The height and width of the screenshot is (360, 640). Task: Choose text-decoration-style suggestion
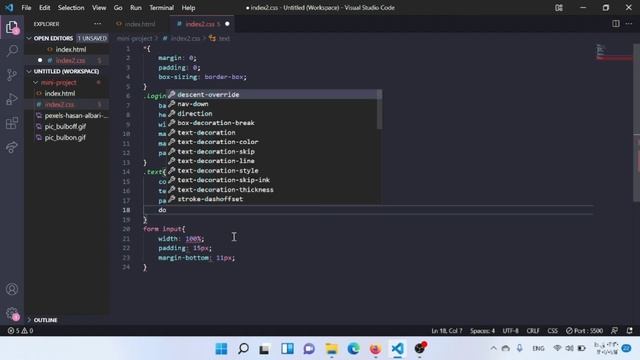[271, 171]
